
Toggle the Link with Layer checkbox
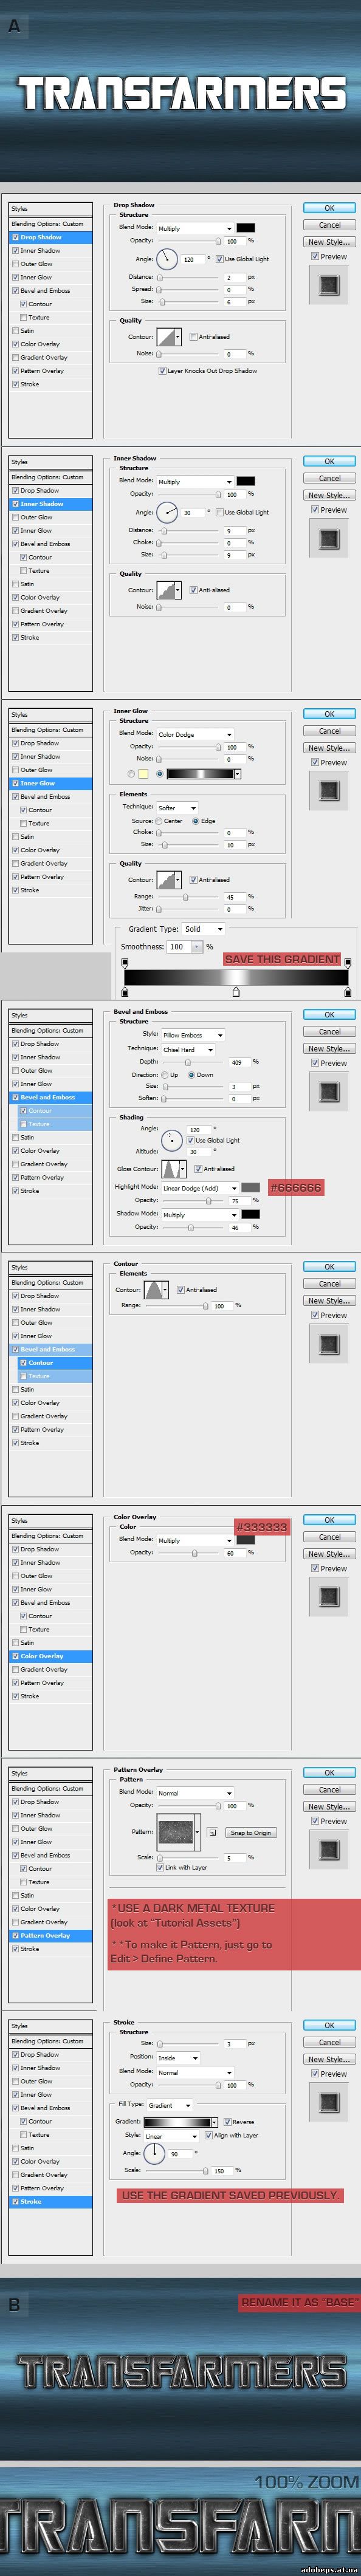point(160,1867)
